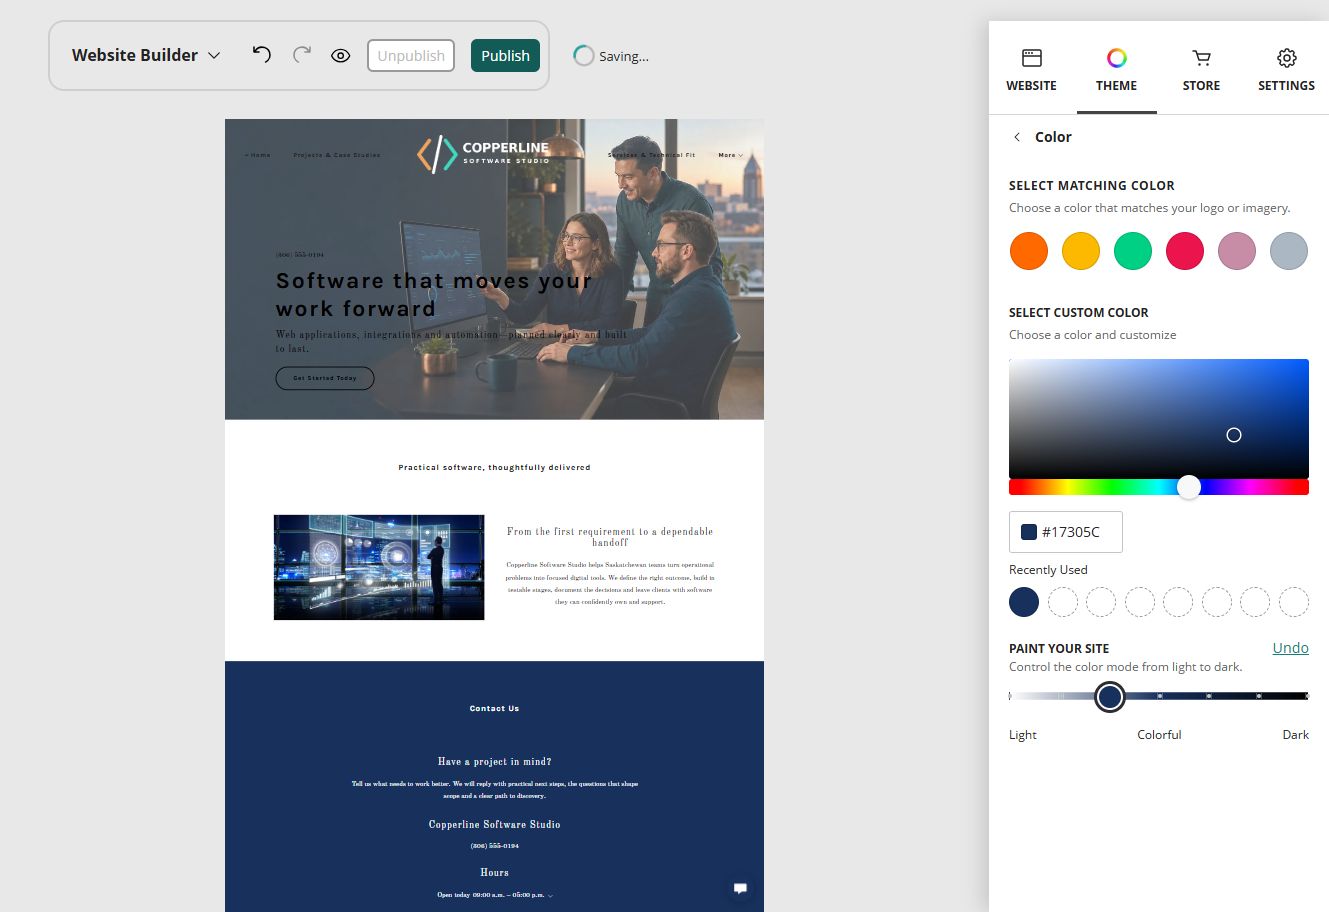Click the Unpublish button

[x=411, y=56]
